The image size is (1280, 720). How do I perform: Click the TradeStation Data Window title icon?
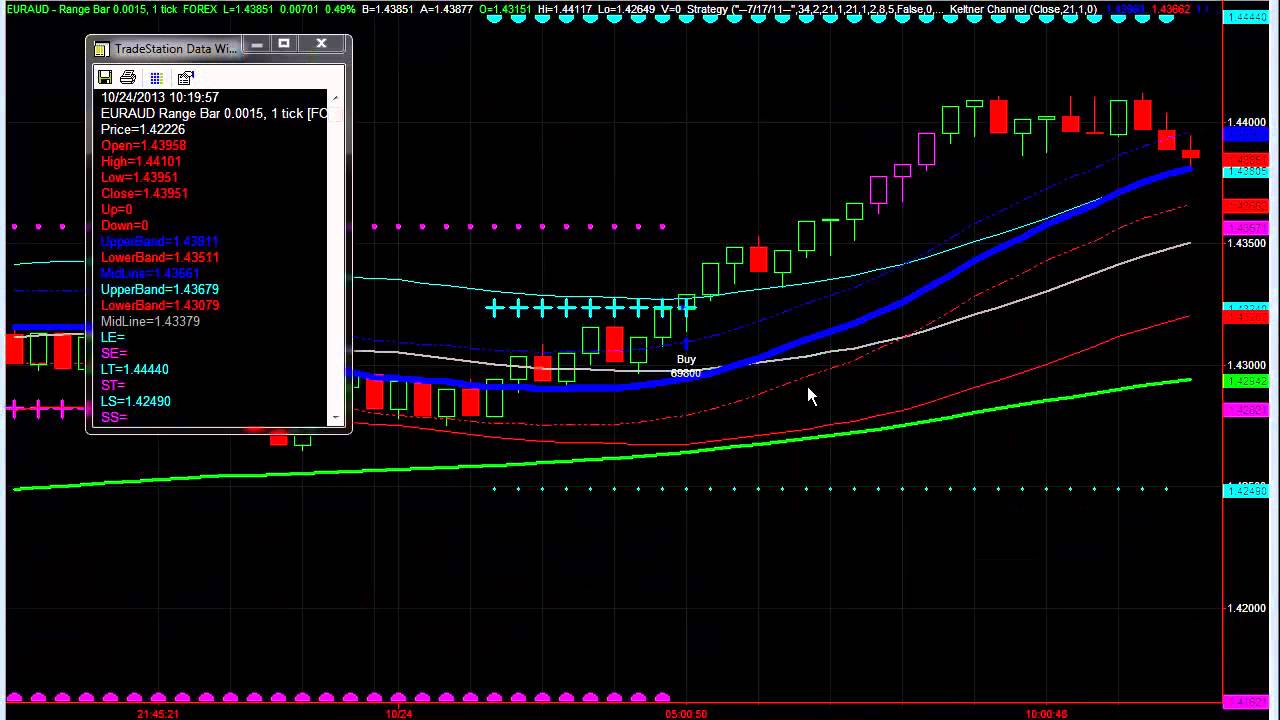(101, 48)
